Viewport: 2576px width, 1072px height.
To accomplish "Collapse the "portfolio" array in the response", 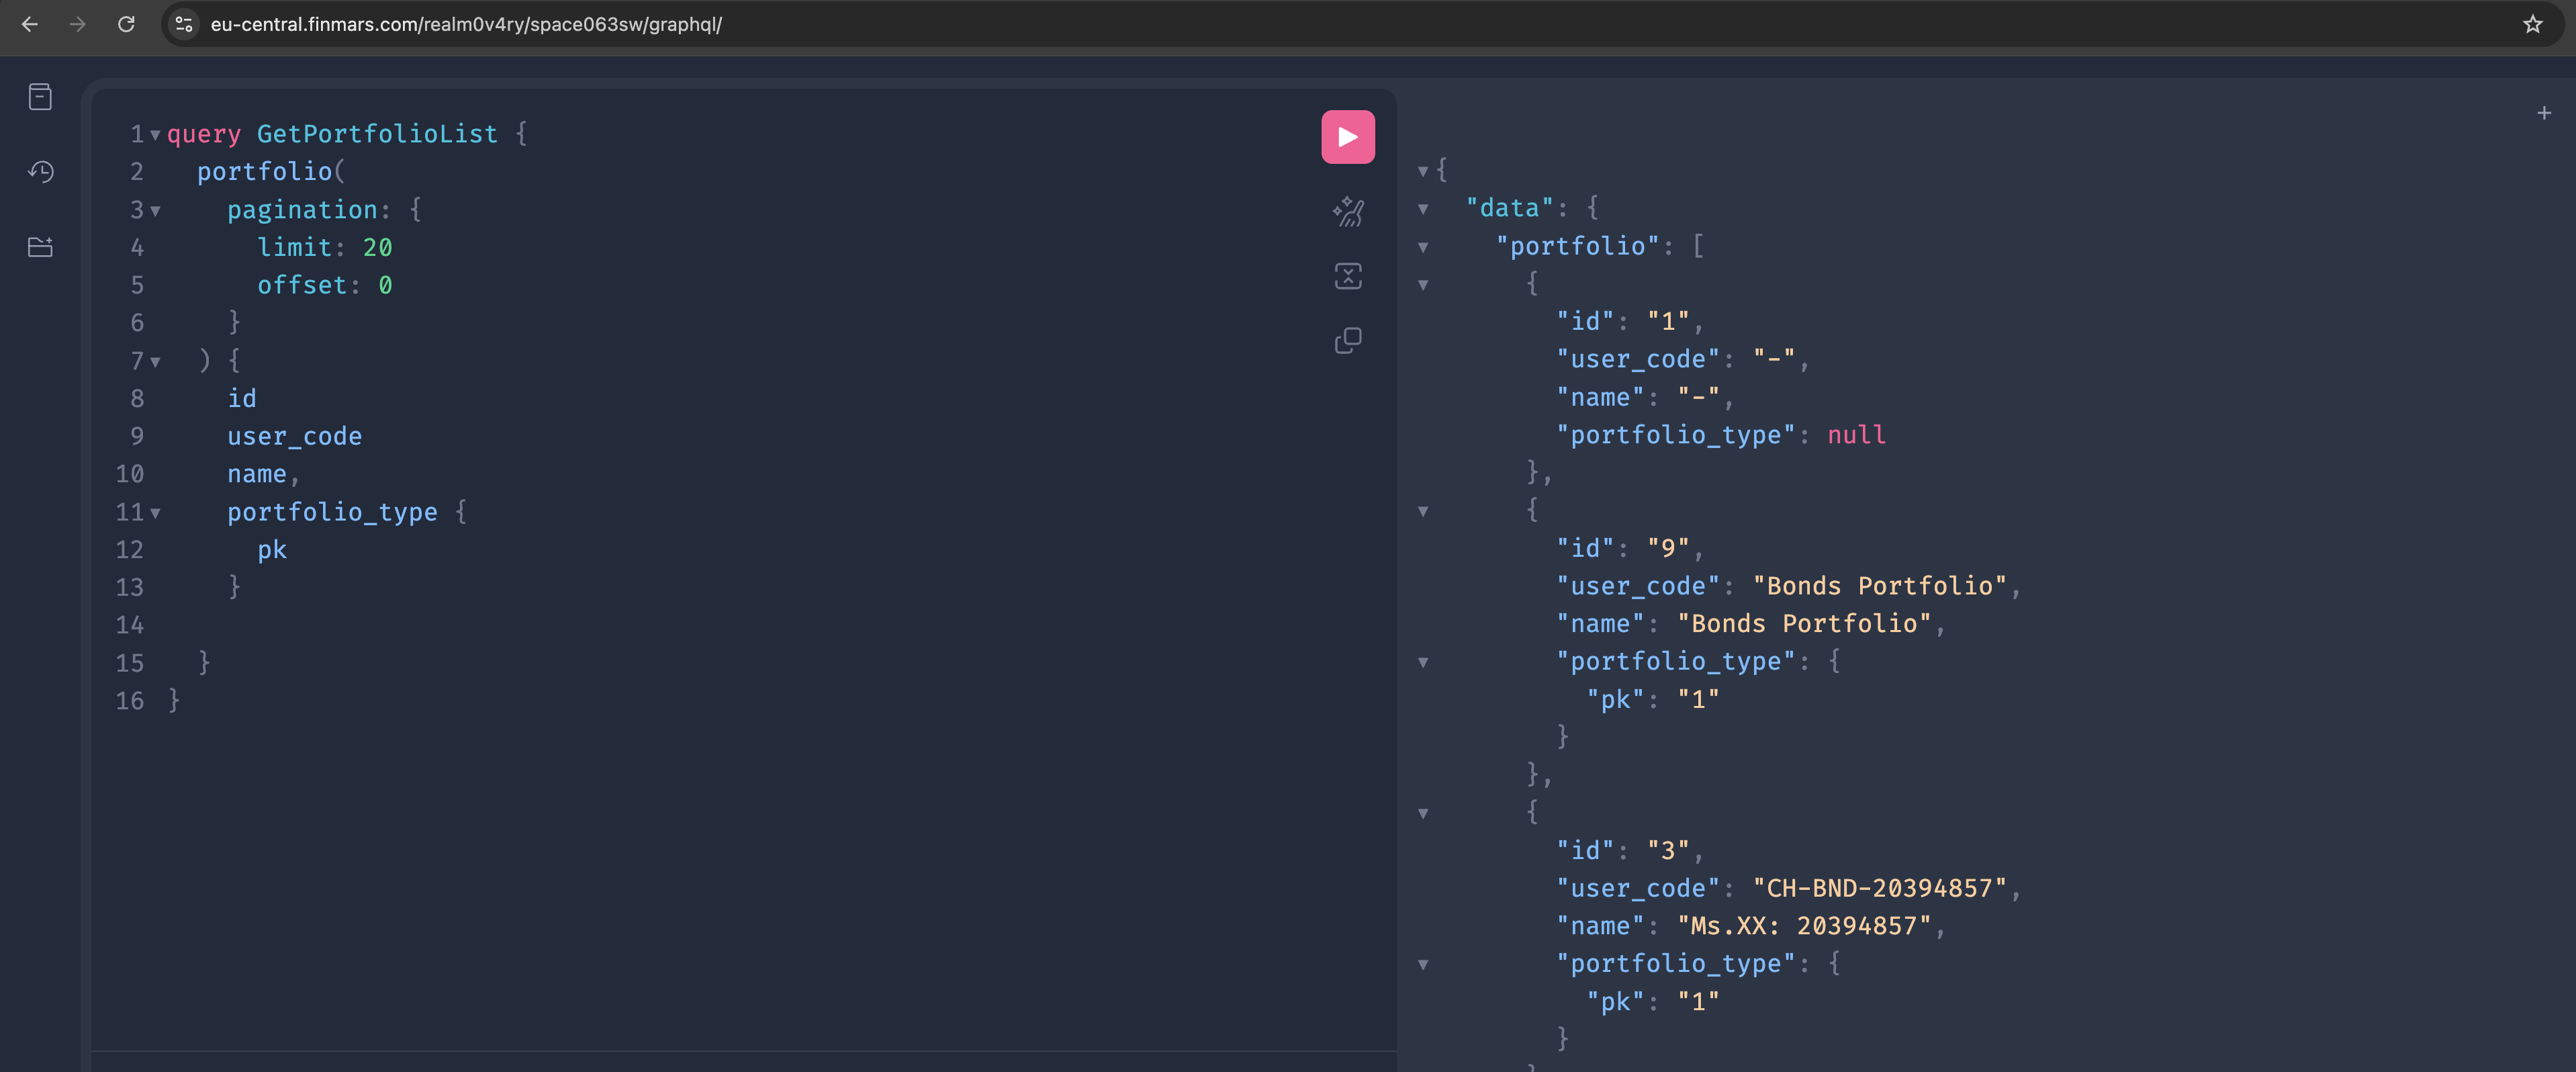I will pos(1423,247).
